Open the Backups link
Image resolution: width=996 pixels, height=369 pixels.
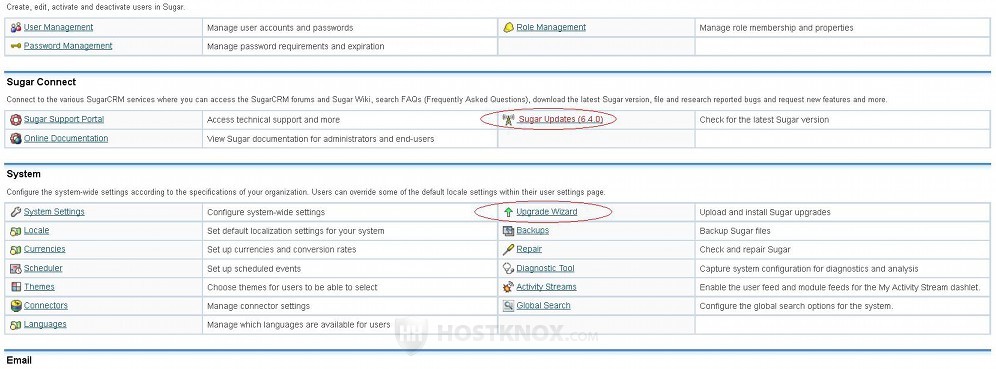pyautogui.click(x=532, y=231)
